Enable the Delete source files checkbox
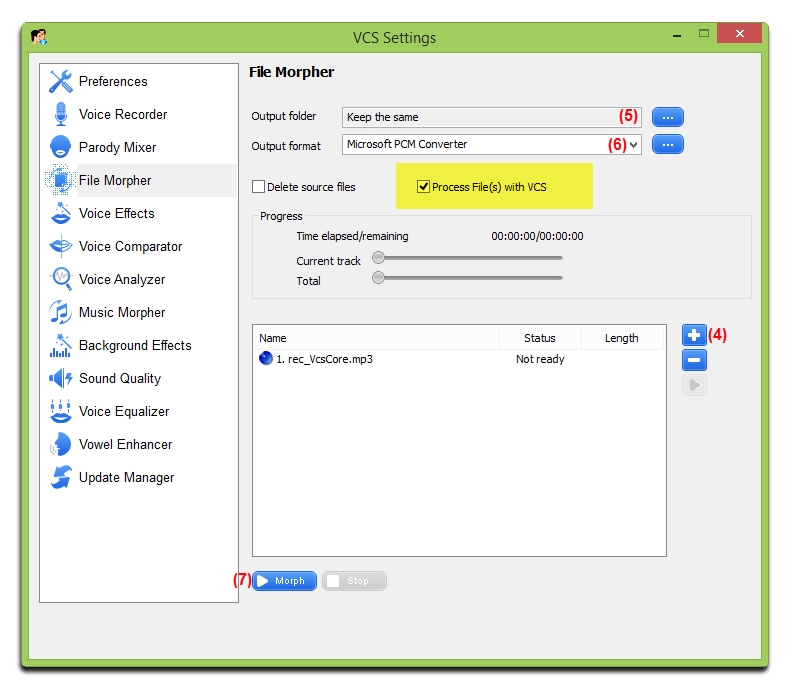This screenshot has width=790, height=690. (259, 187)
